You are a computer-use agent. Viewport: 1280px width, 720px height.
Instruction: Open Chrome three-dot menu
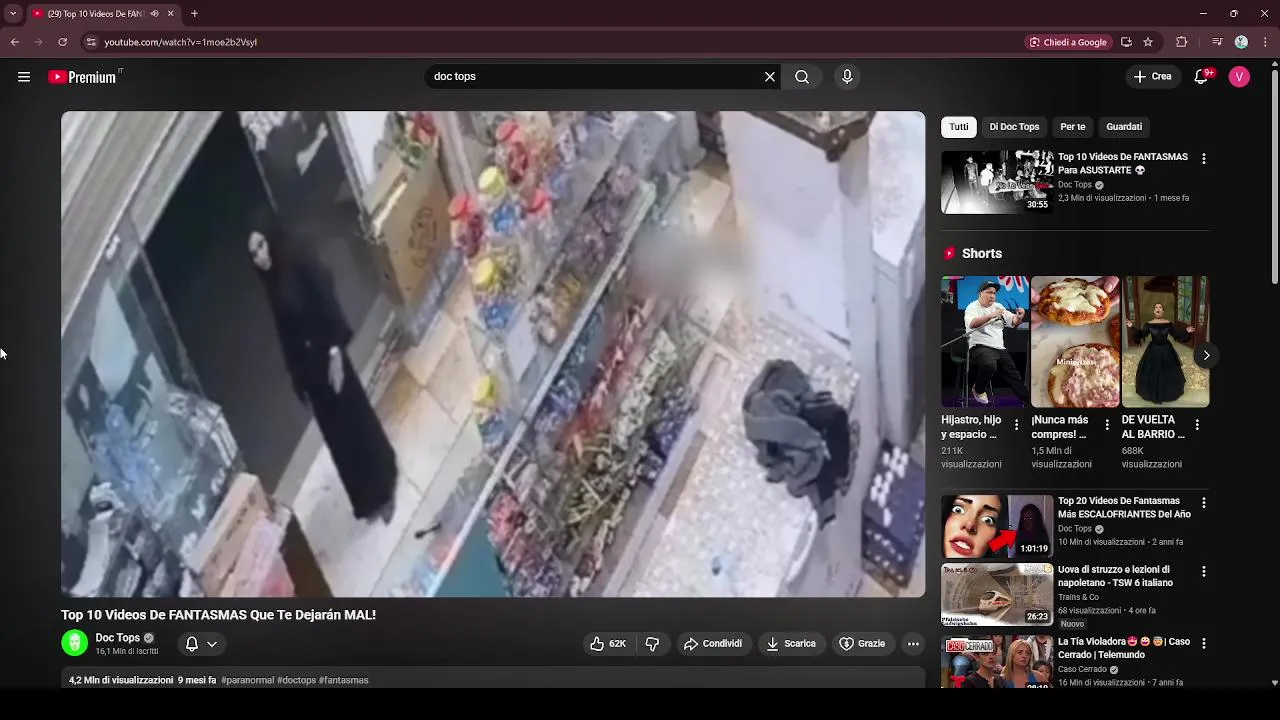tap(1266, 42)
